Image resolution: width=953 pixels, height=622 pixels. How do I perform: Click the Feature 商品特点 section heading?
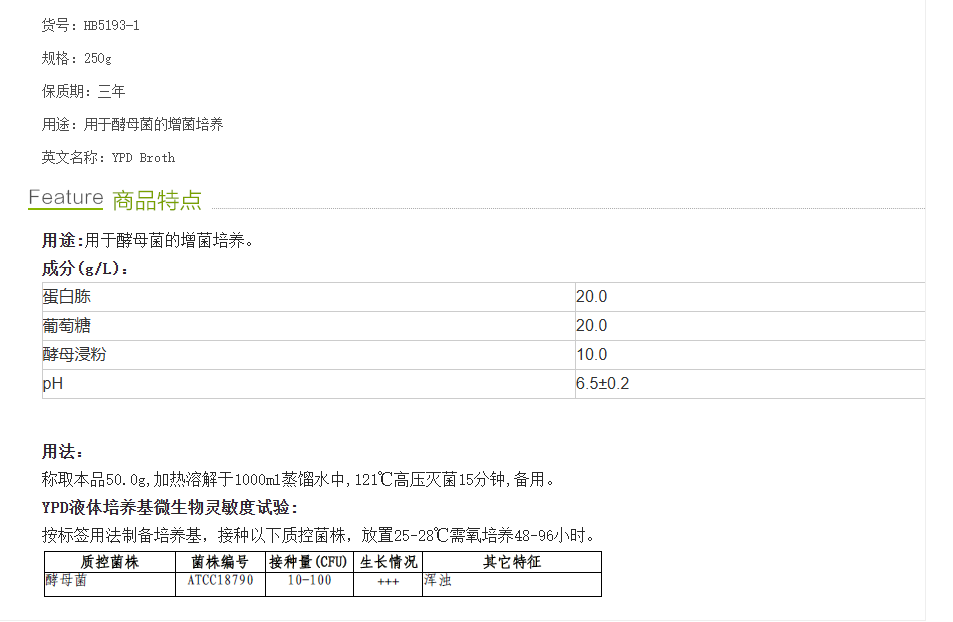115,199
